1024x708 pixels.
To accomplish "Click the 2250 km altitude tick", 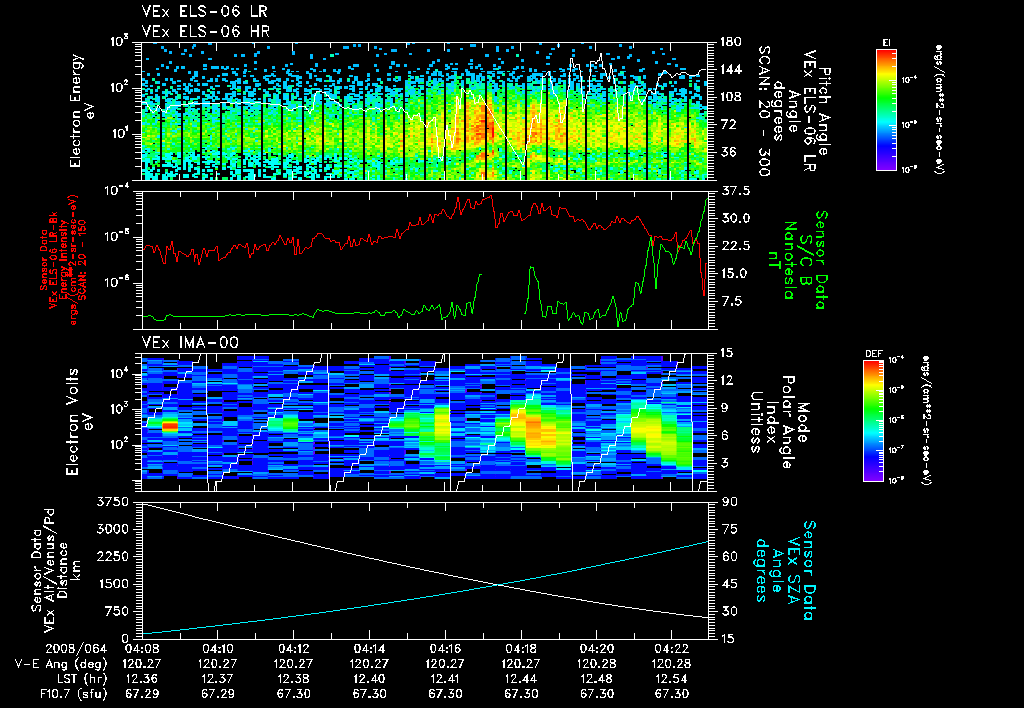I will 112,556.
